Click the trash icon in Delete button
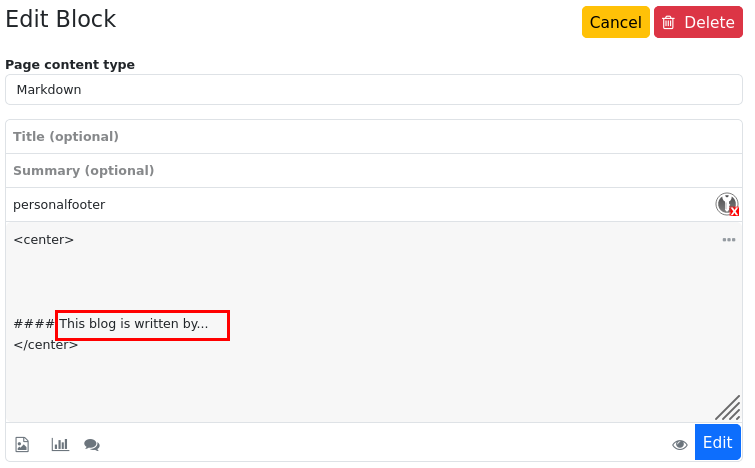 (x=669, y=22)
